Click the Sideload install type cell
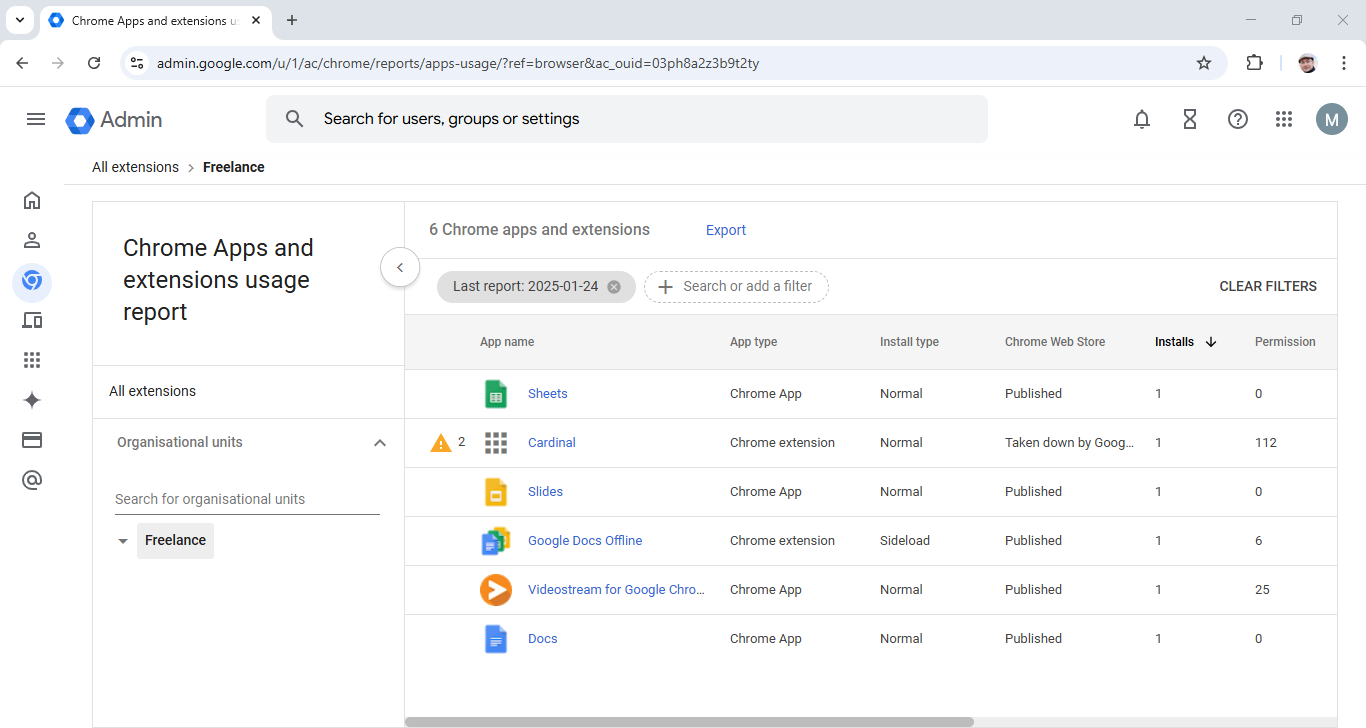 point(905,541)
